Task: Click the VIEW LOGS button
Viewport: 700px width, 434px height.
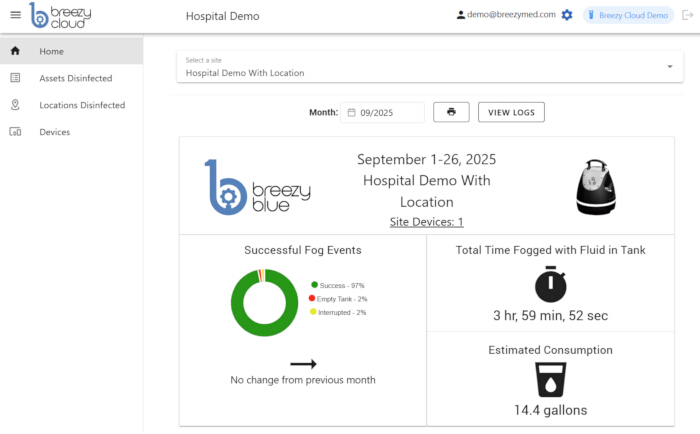Action: [511, 112]
